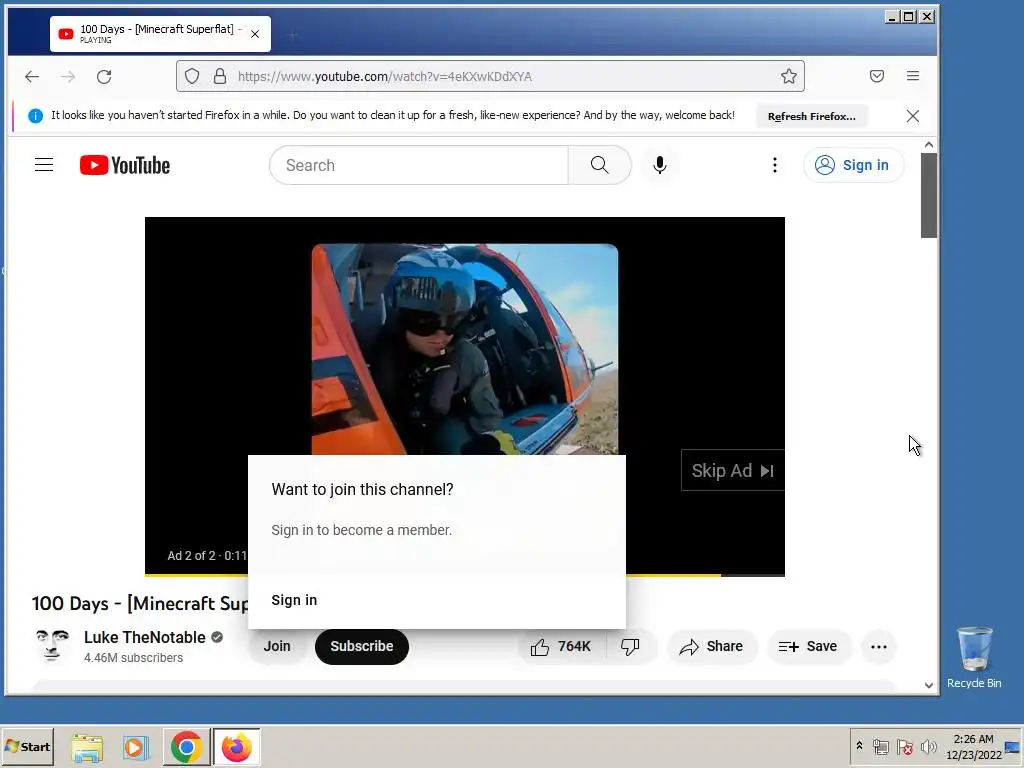
Task: Open the Windows Start menu
Action: pos(27,746)
